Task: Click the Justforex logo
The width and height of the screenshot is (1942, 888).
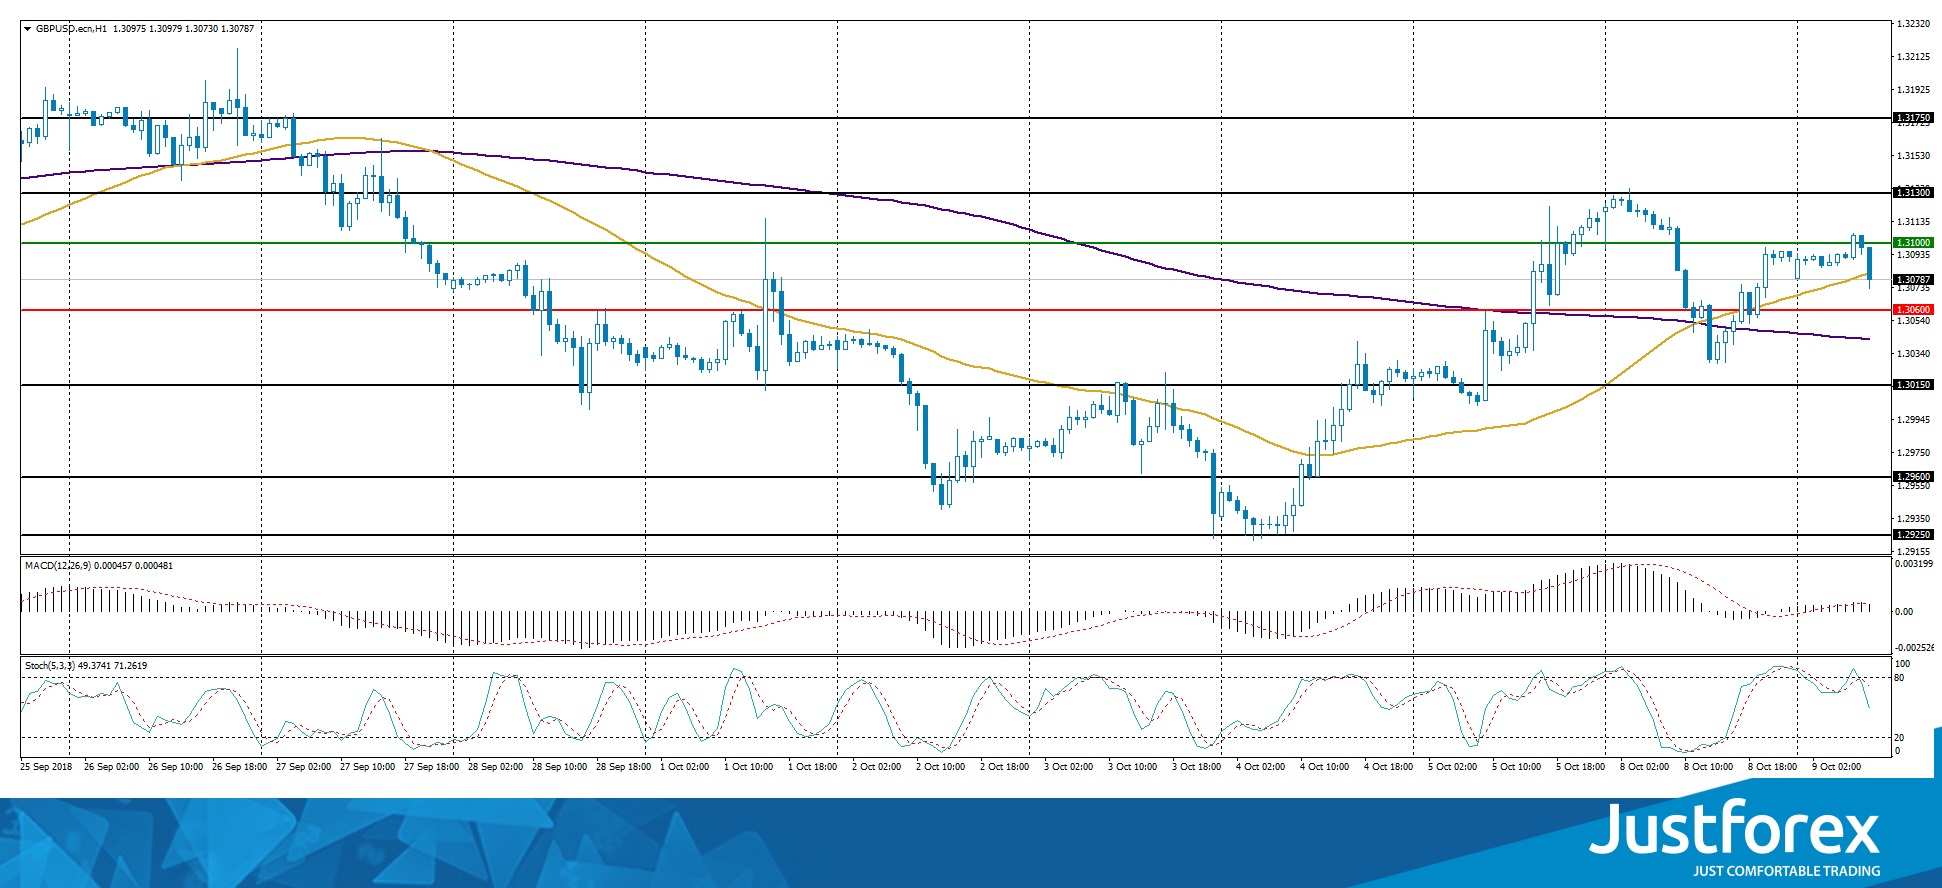Action: pyautogui.click(x=1735, y=828)
